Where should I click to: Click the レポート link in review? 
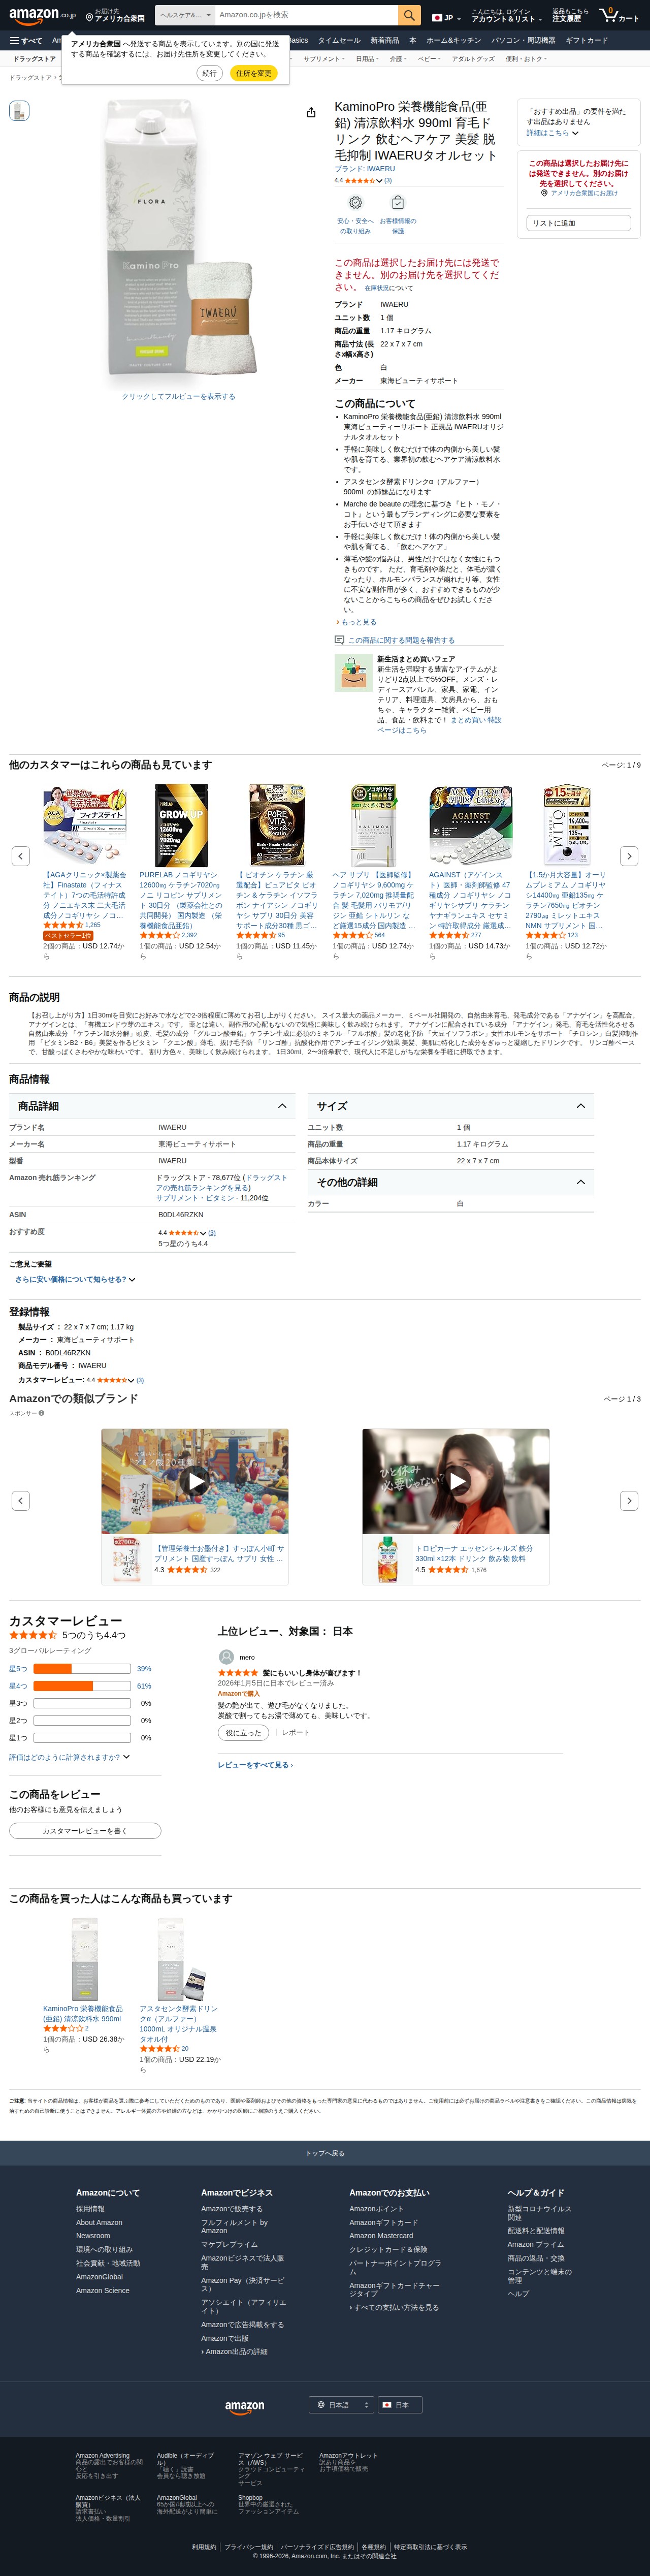pyautogui.click(x=295, y=1733)
